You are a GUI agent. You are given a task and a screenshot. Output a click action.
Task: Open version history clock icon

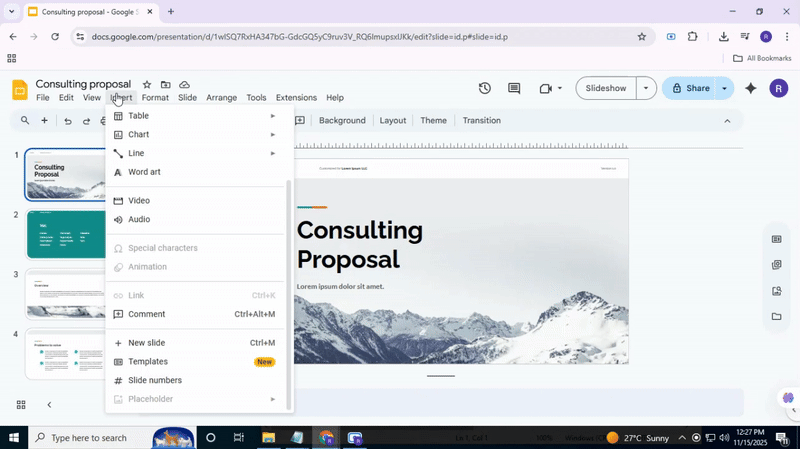pyautogui.click(x=485, y=88)
